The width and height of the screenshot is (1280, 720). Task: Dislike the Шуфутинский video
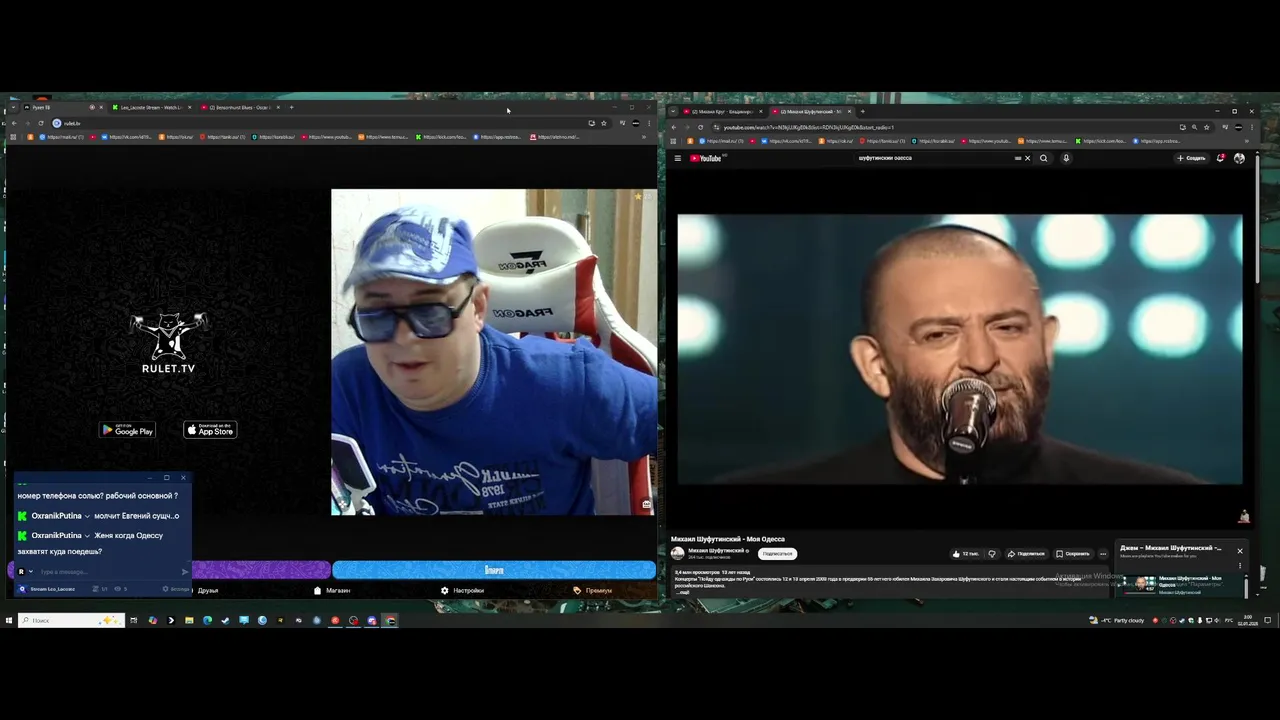pos(992,553)
